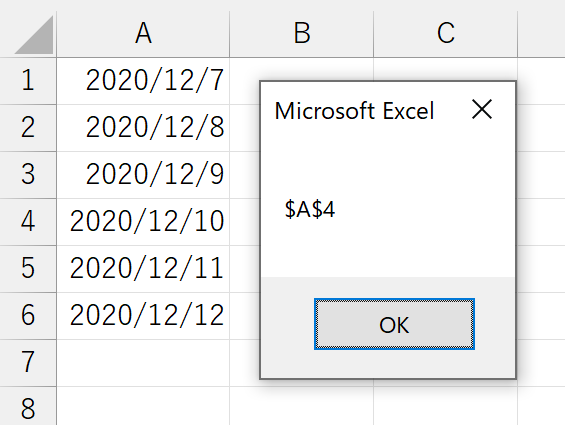Select row 5 header
The height and width of the screenshot is (425, 565).
pyautogui.click(x=28, y=269)
